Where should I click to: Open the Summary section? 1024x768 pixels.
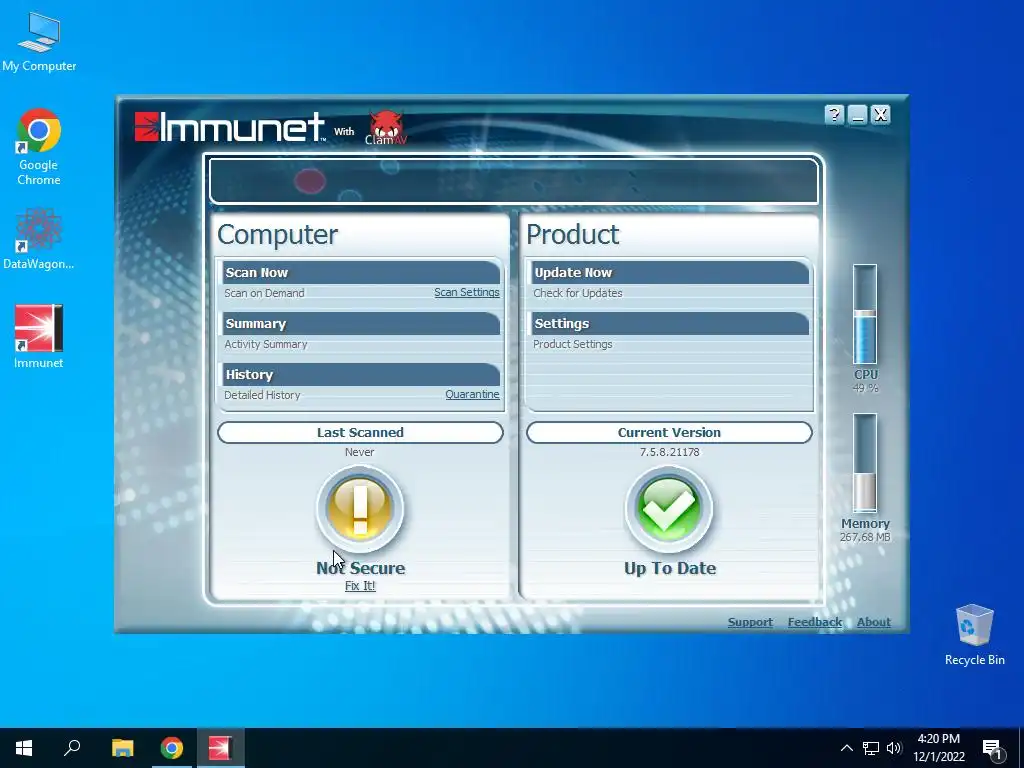[x=361, y=324]
